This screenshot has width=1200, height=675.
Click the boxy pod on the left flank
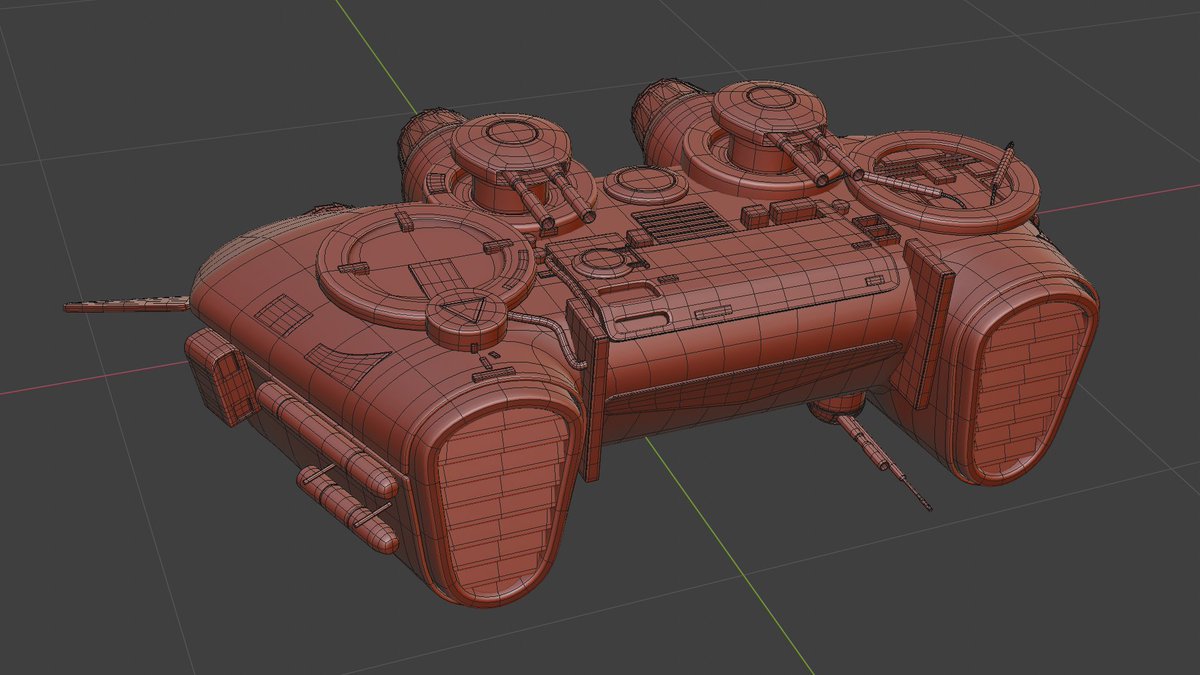(x=223, y=376)
